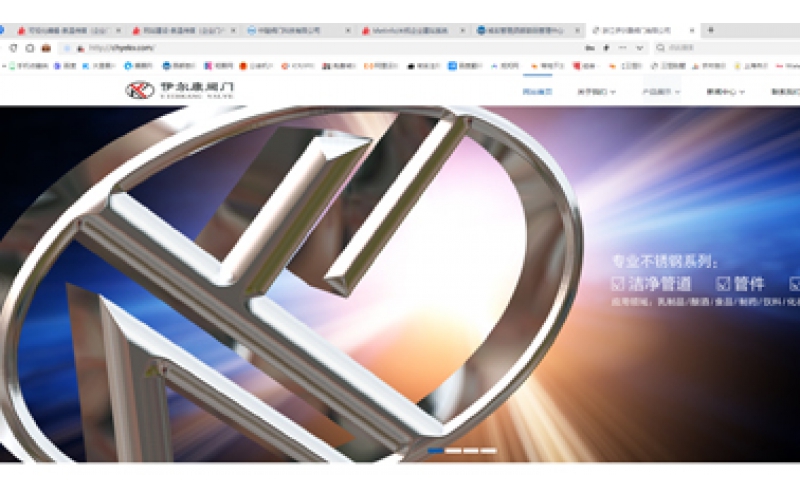Image resolution: width=800 pixels, height=500 pixels.
Task: Click the browser reload icon
Action: tap(13, 48)
